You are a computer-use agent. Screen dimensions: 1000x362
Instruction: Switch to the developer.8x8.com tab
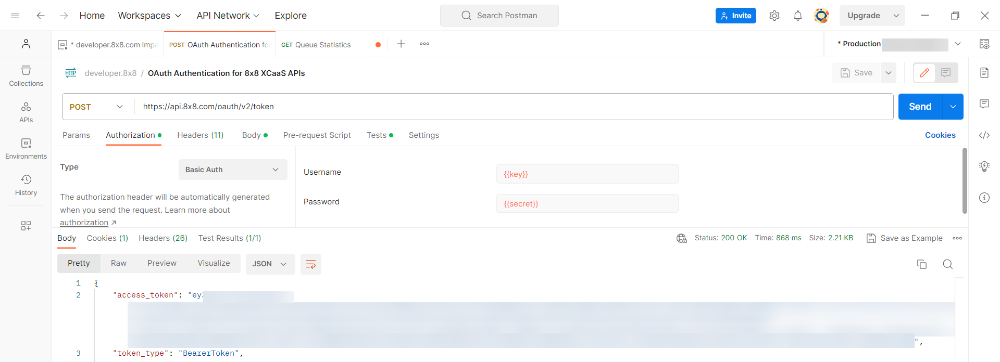click(107, 45)
